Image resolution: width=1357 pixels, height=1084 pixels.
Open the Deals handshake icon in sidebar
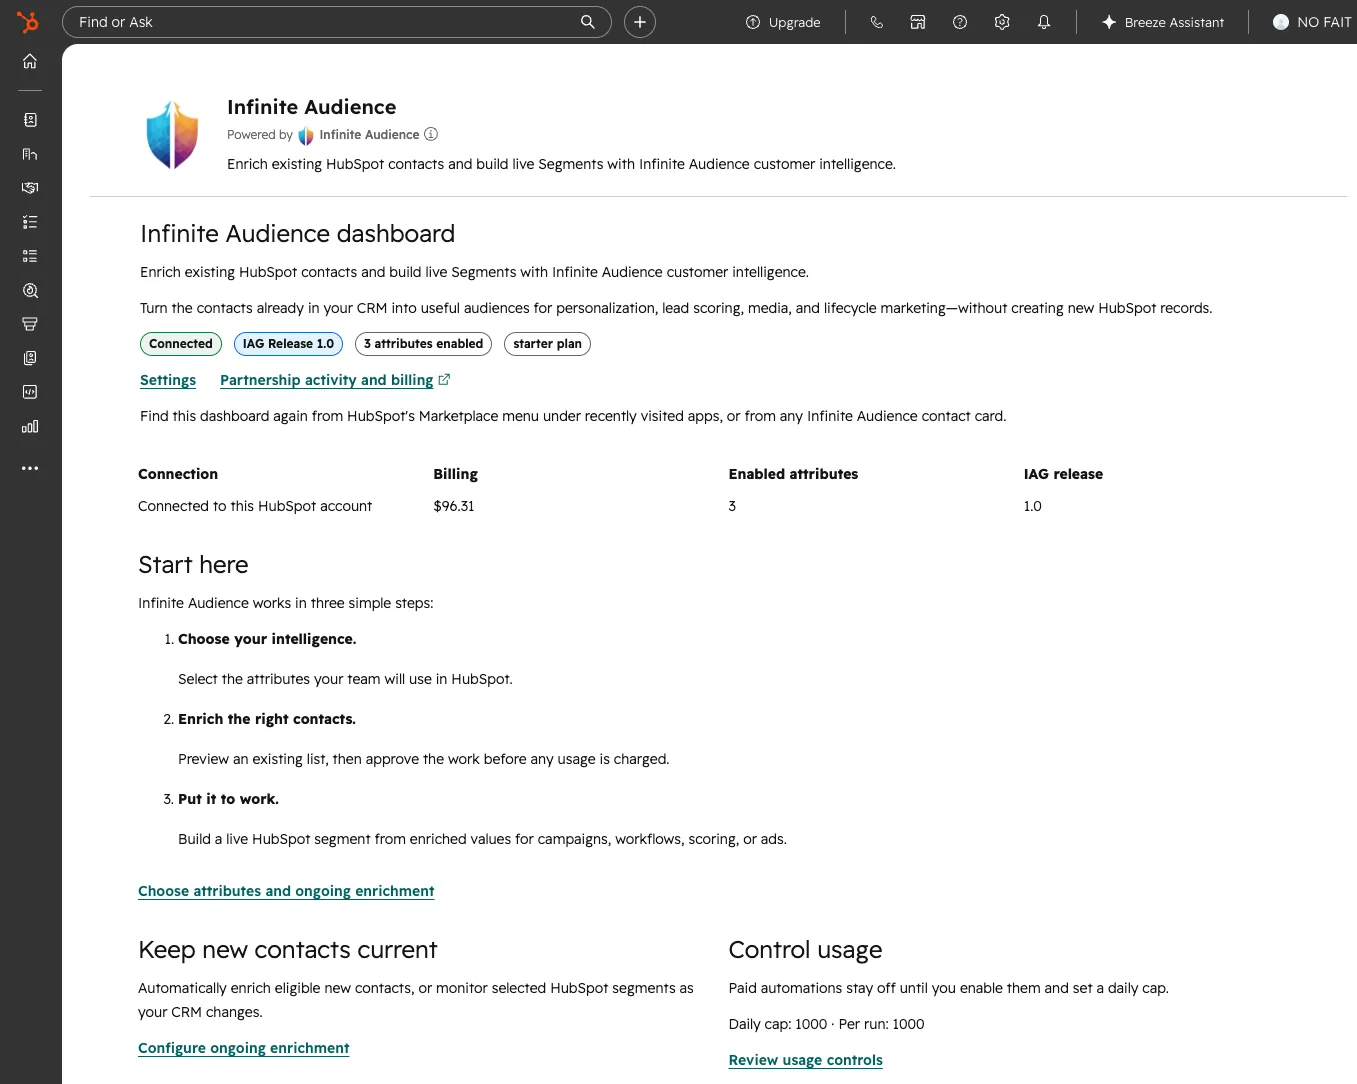pos(30,188)
